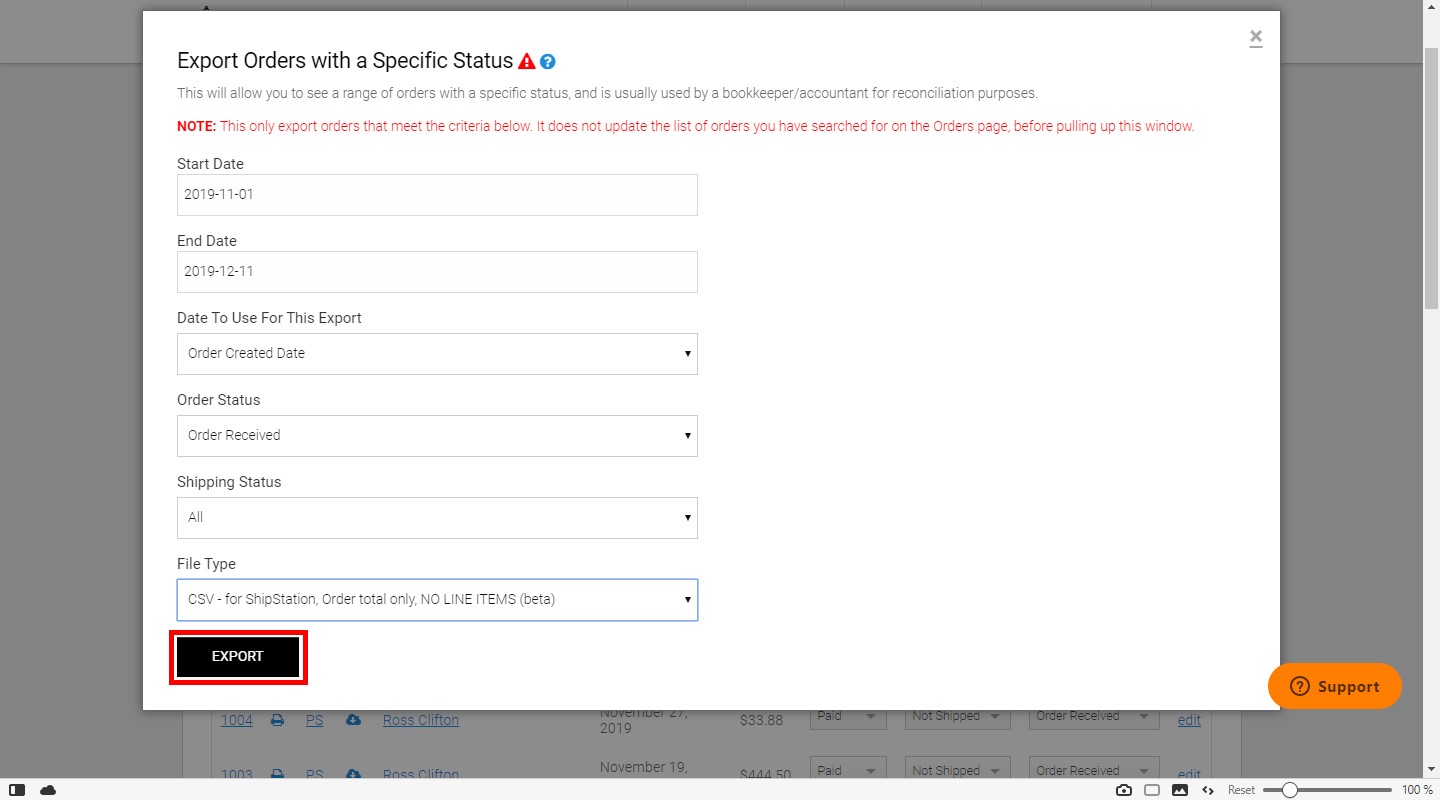
Task: Open the File Type dropdown
Action: pos(437,600)
